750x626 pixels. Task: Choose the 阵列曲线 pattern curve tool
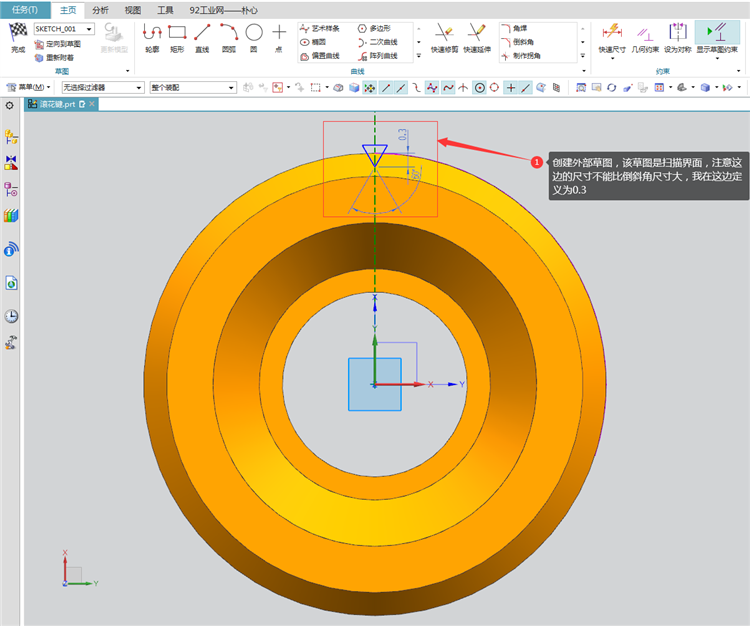pos(377,56)
